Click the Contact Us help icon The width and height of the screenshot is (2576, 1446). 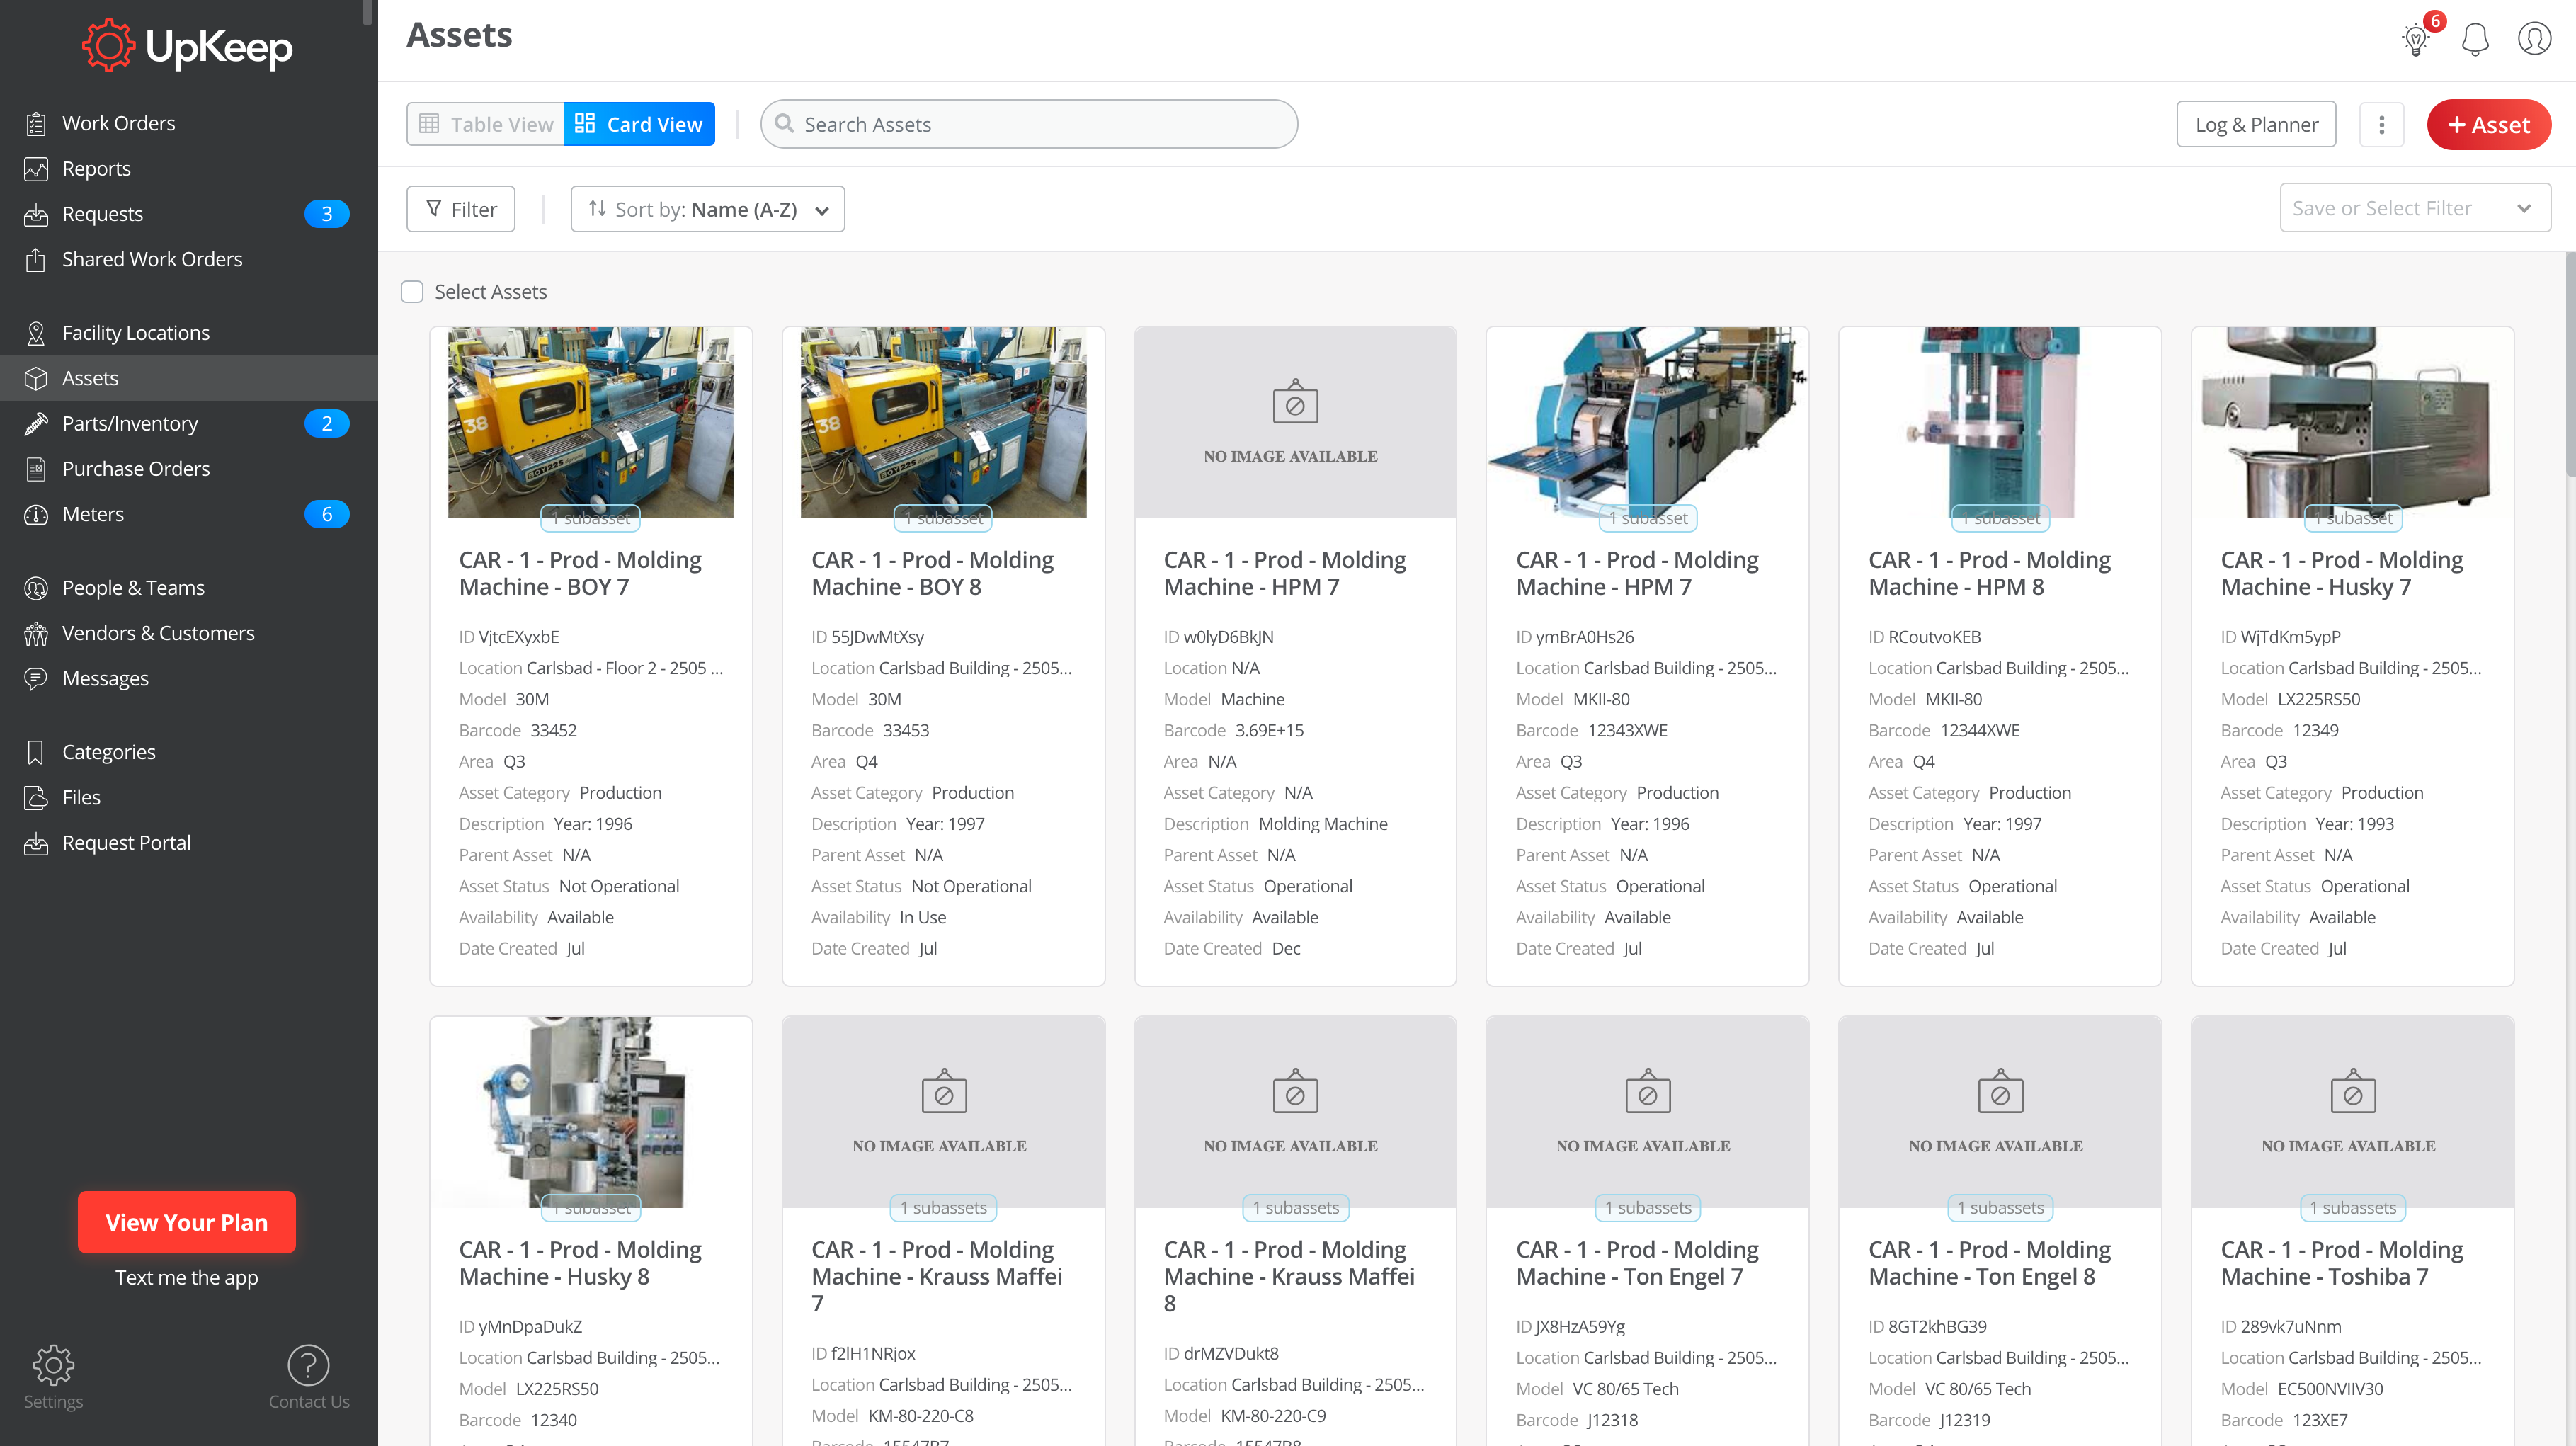coord(308,1365)
